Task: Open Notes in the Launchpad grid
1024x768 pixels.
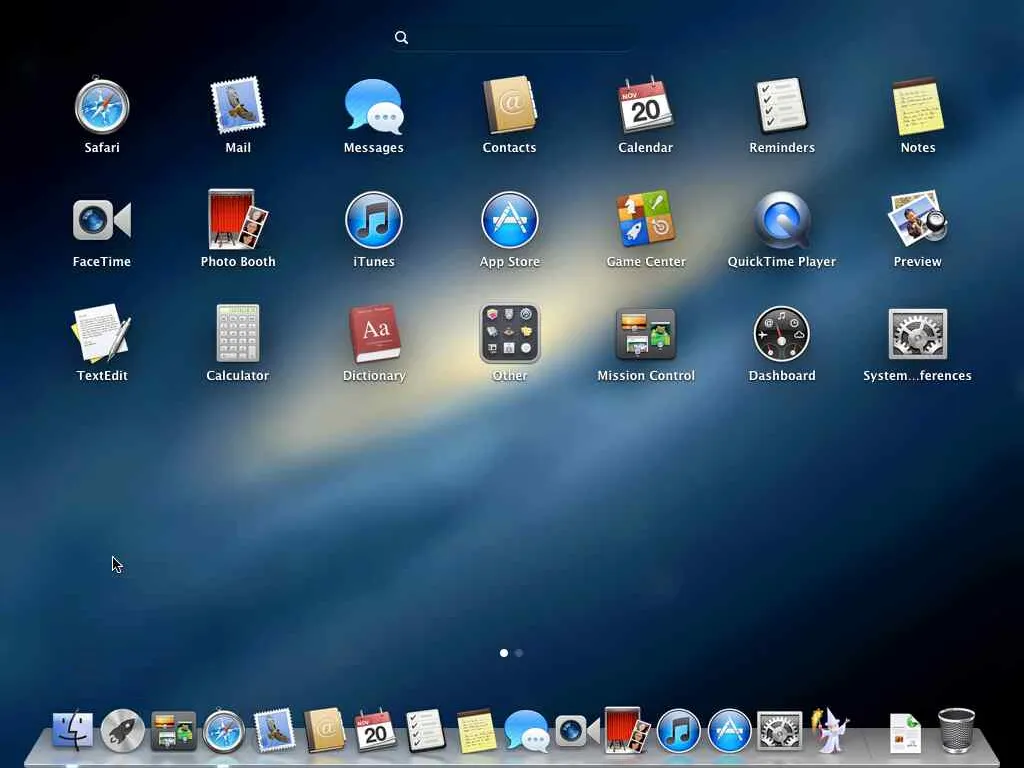Action: point(918,107)
